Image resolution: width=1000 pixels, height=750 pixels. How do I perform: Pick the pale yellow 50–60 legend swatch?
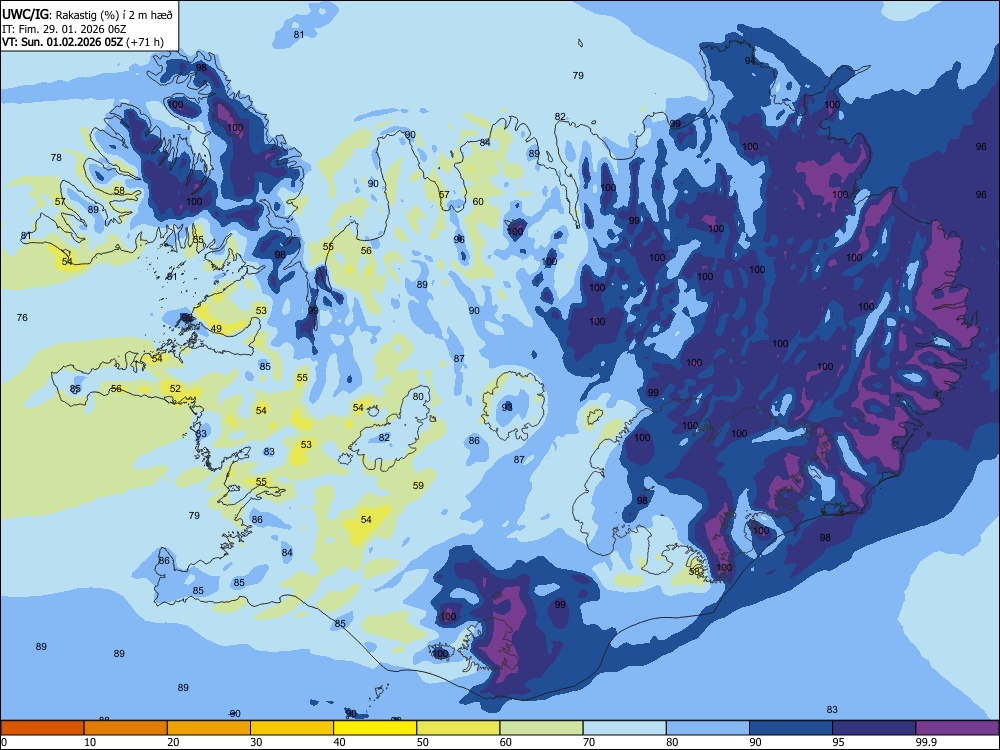point(459,728)
